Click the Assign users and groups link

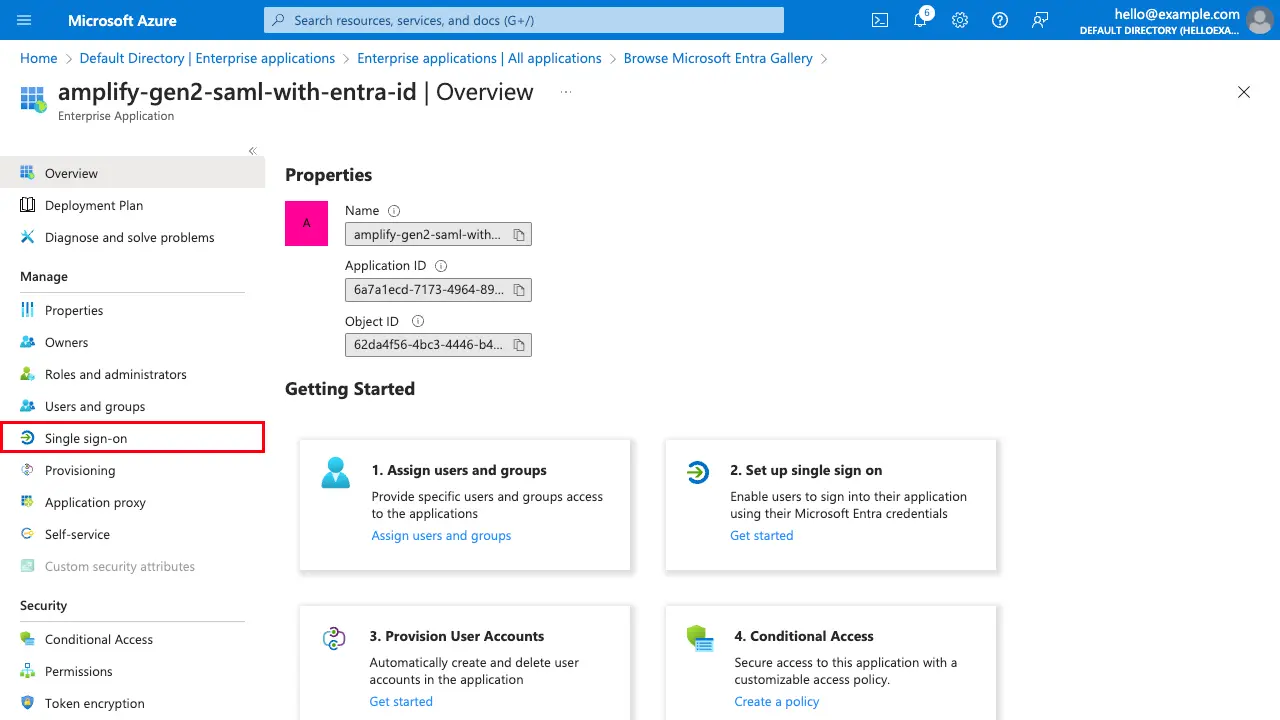(441, 536)
